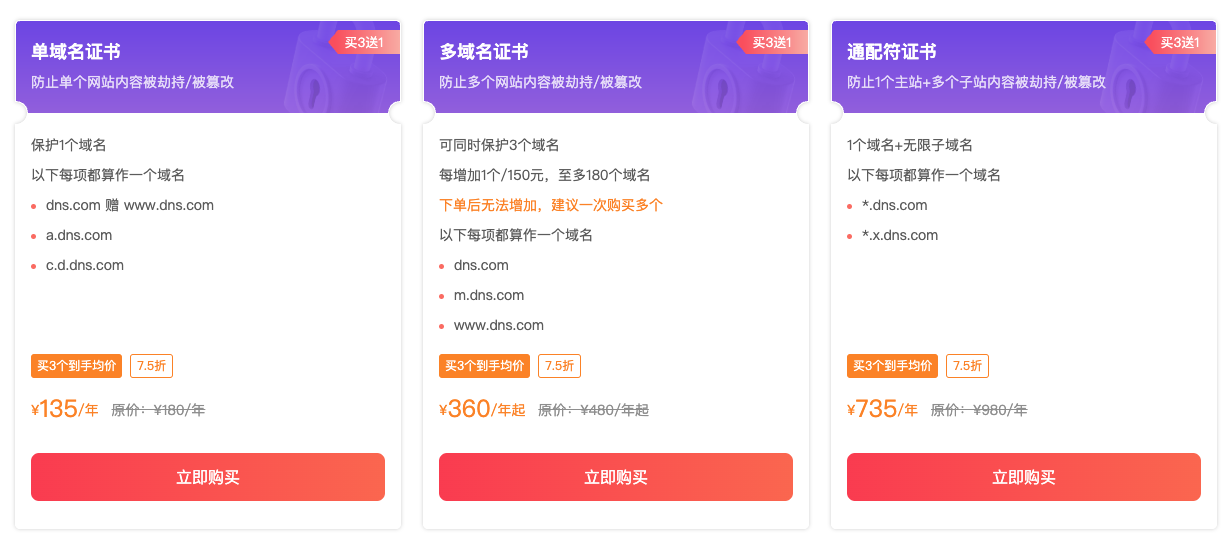Click the orange 下单后无法增加 notice text
This screenshot has width=1230, height=544.
pyautogui.click(x=551, y=205)
